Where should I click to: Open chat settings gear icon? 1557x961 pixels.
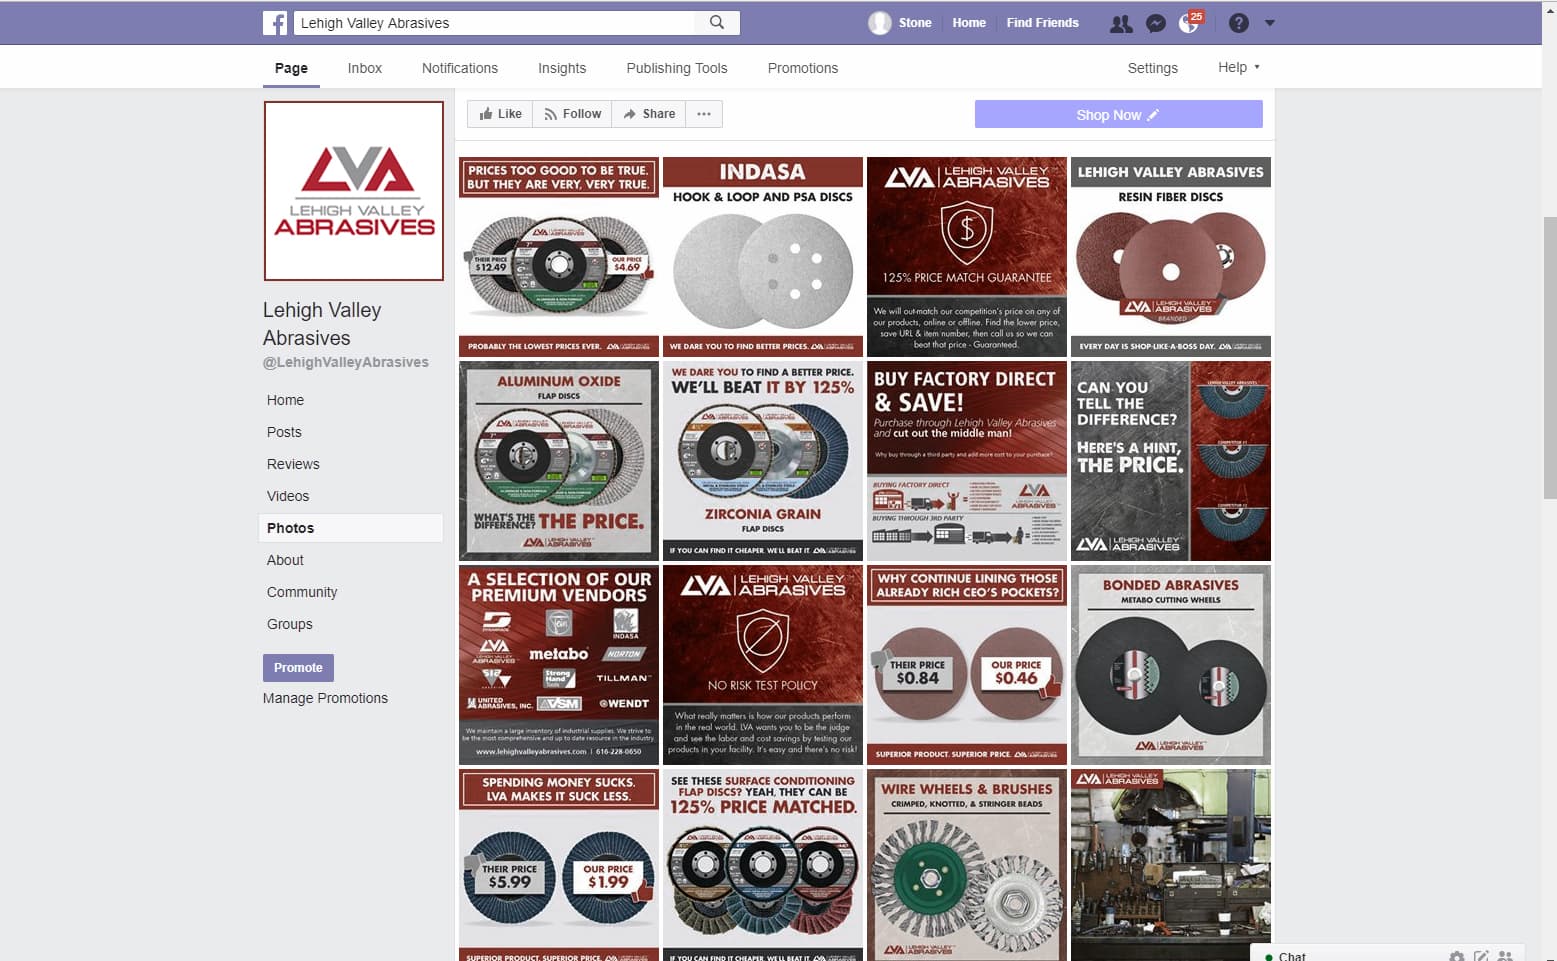point(1457,956)
